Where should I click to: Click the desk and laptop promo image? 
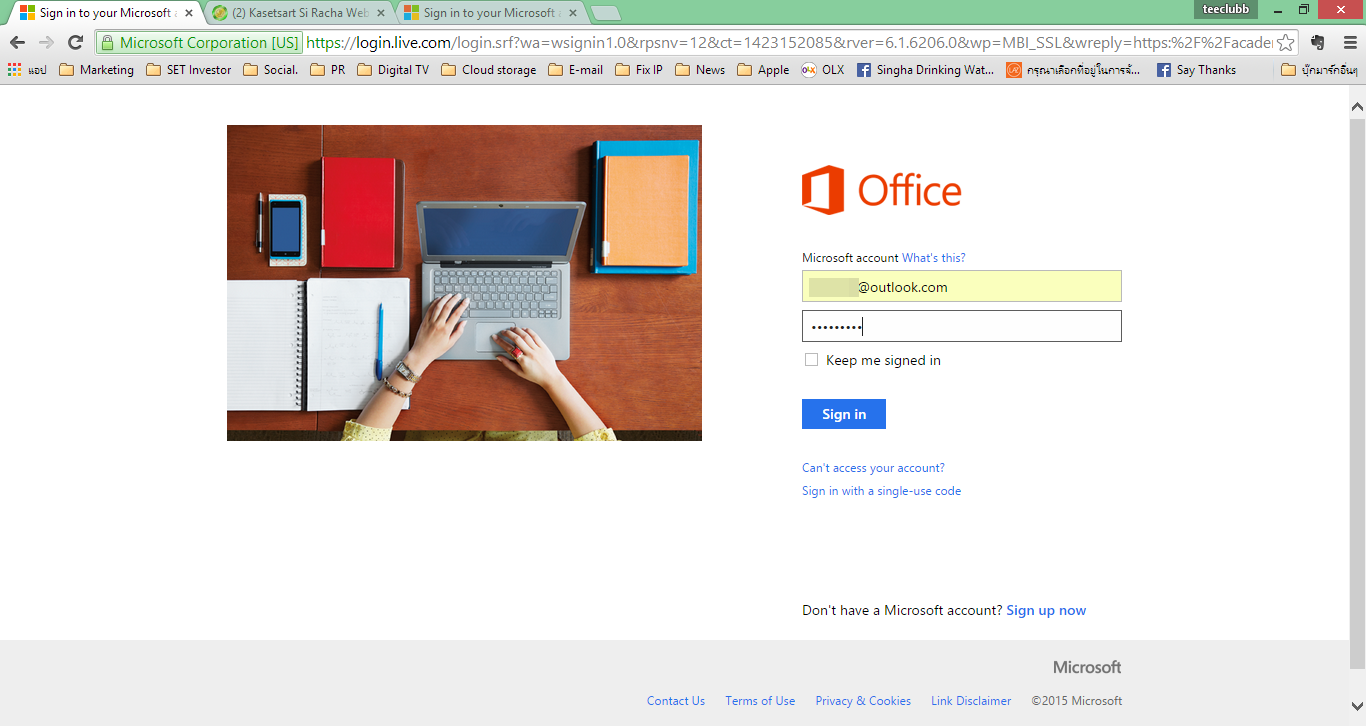[464, 283]
